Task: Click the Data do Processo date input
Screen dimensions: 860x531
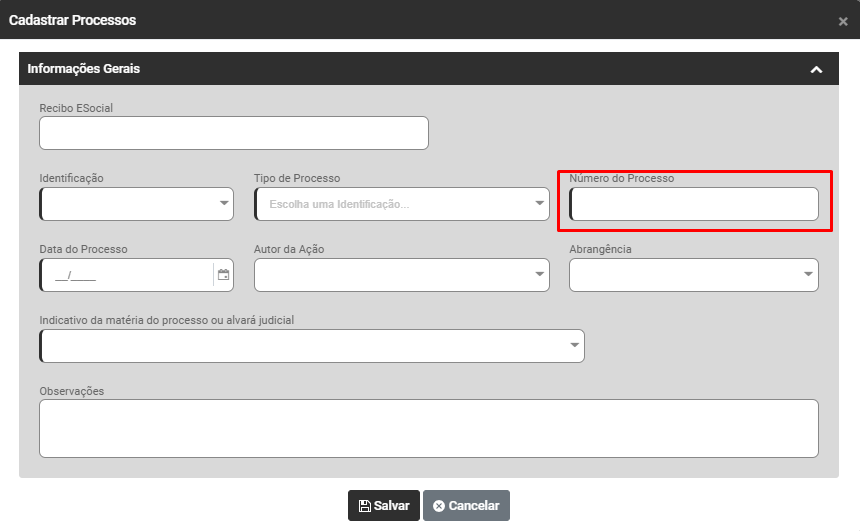Action: [125, 275]
